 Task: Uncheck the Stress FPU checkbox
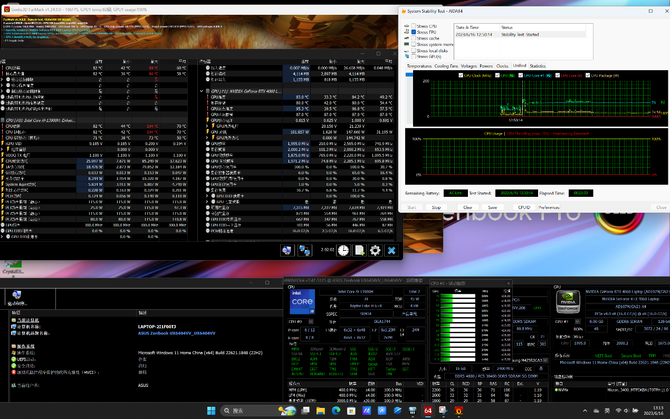tap(413, 32)
